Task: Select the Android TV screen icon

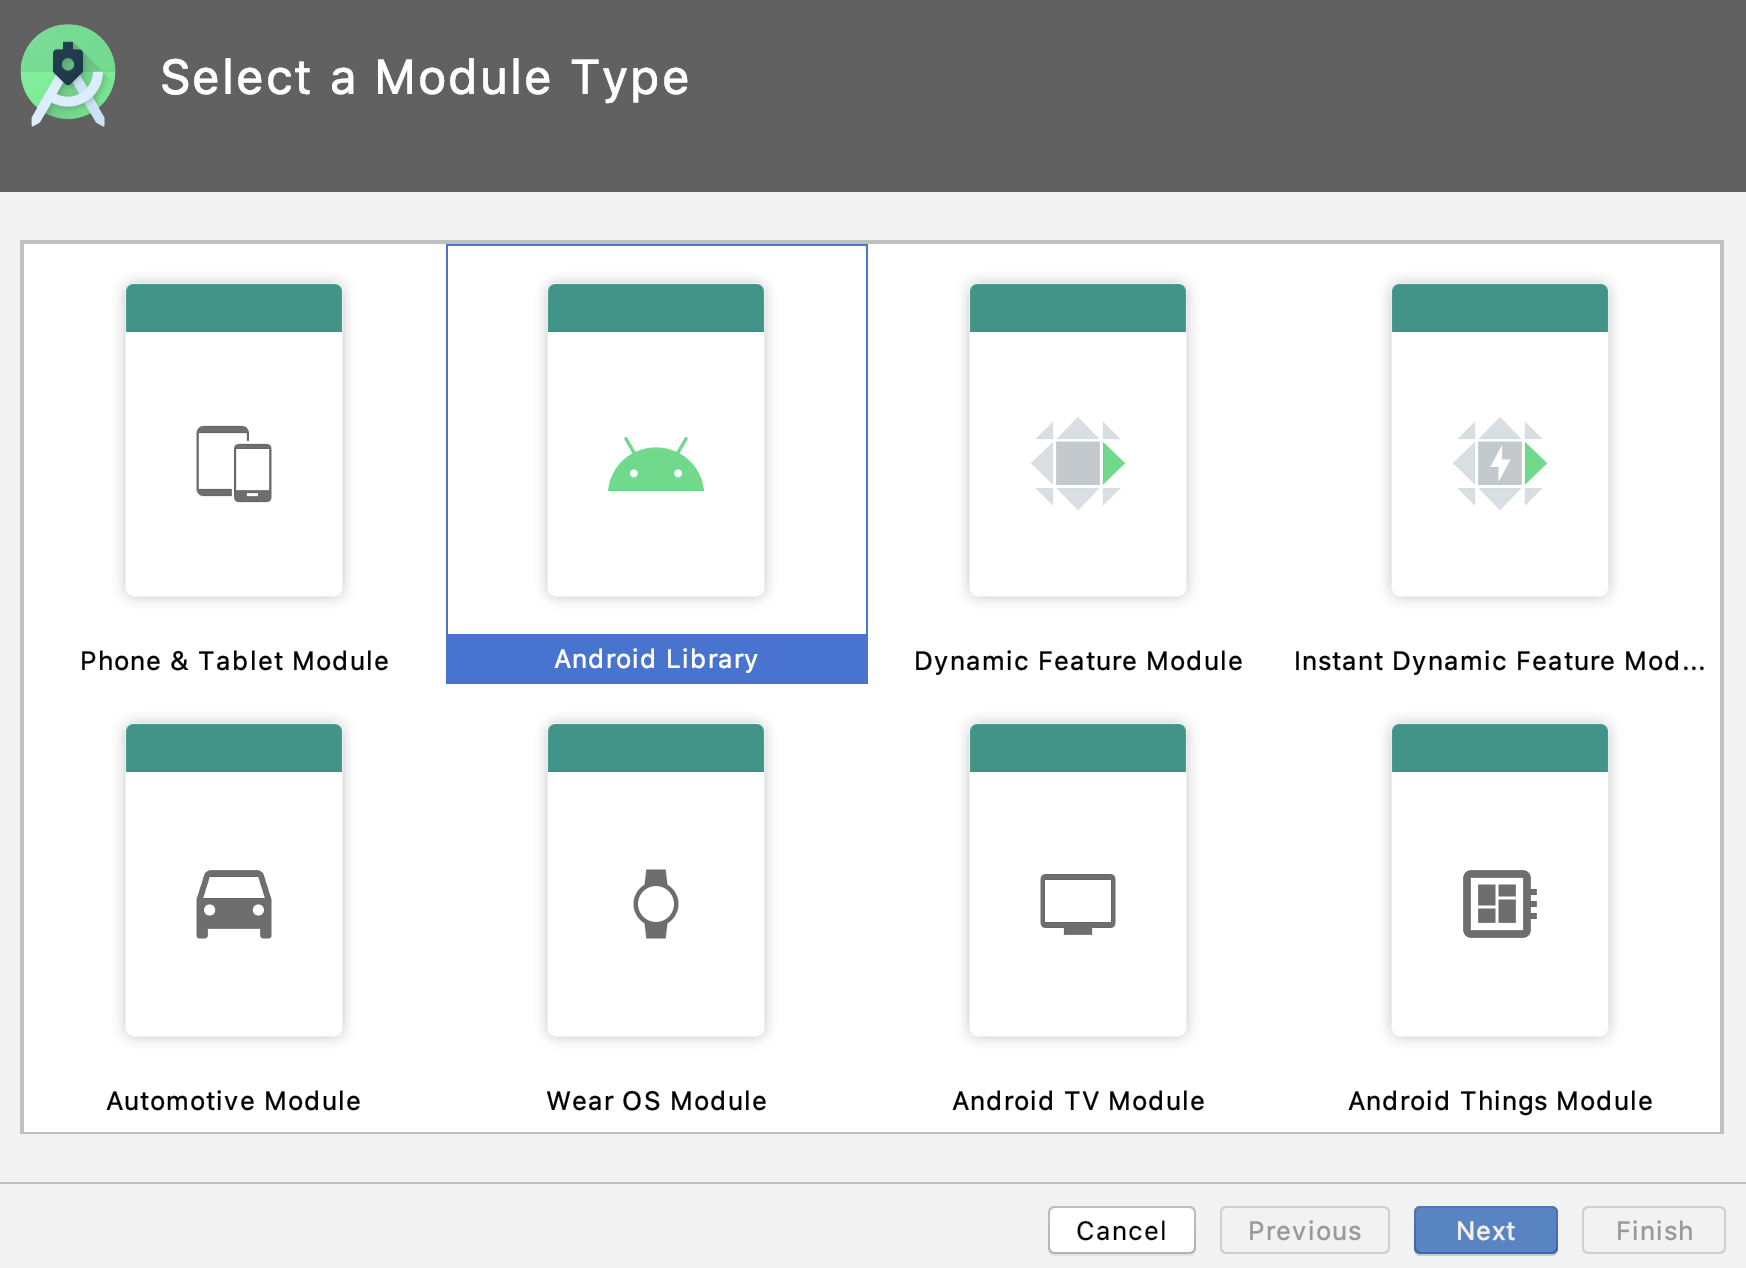Action: coord(1078,904)
